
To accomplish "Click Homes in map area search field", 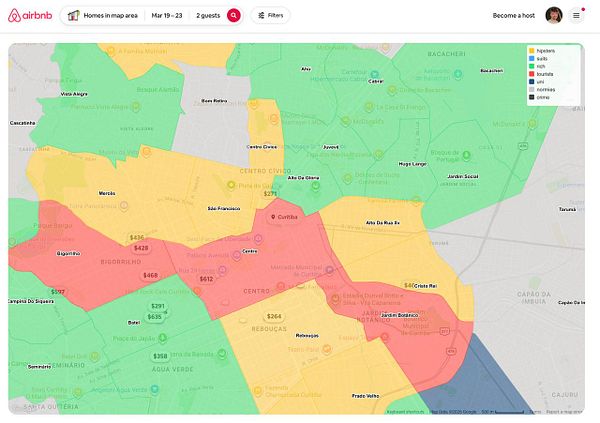I will [111, 16].
